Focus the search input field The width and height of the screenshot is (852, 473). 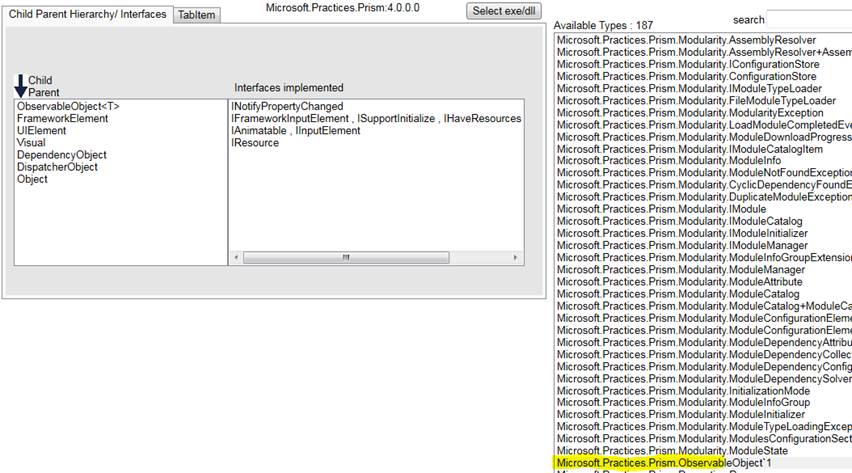(809, 20)
